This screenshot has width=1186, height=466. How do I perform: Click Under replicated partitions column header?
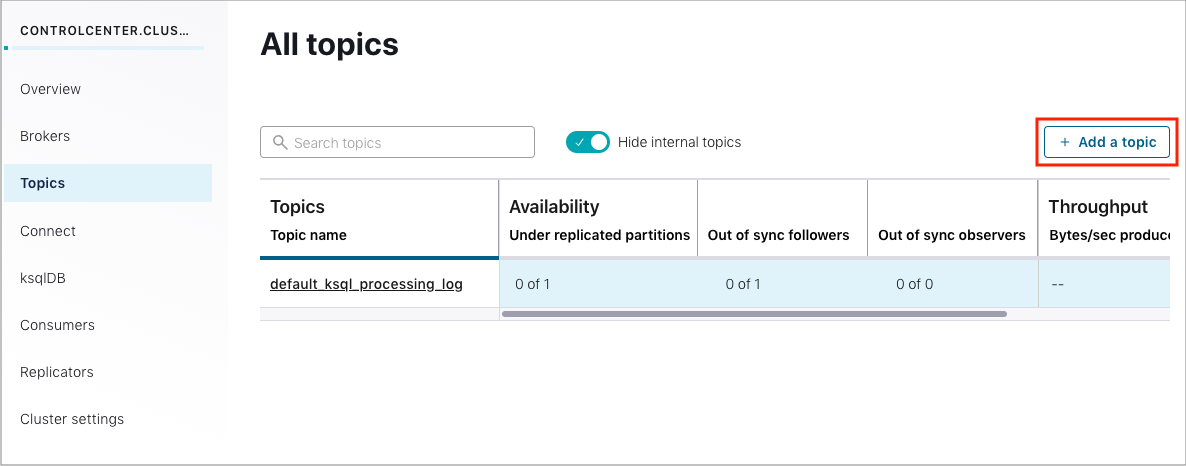coord(599,235)
